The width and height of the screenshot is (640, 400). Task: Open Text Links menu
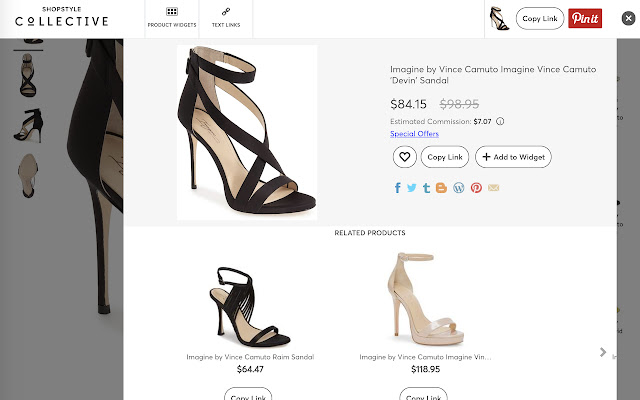pyautogui.click(x=226, y=18)
